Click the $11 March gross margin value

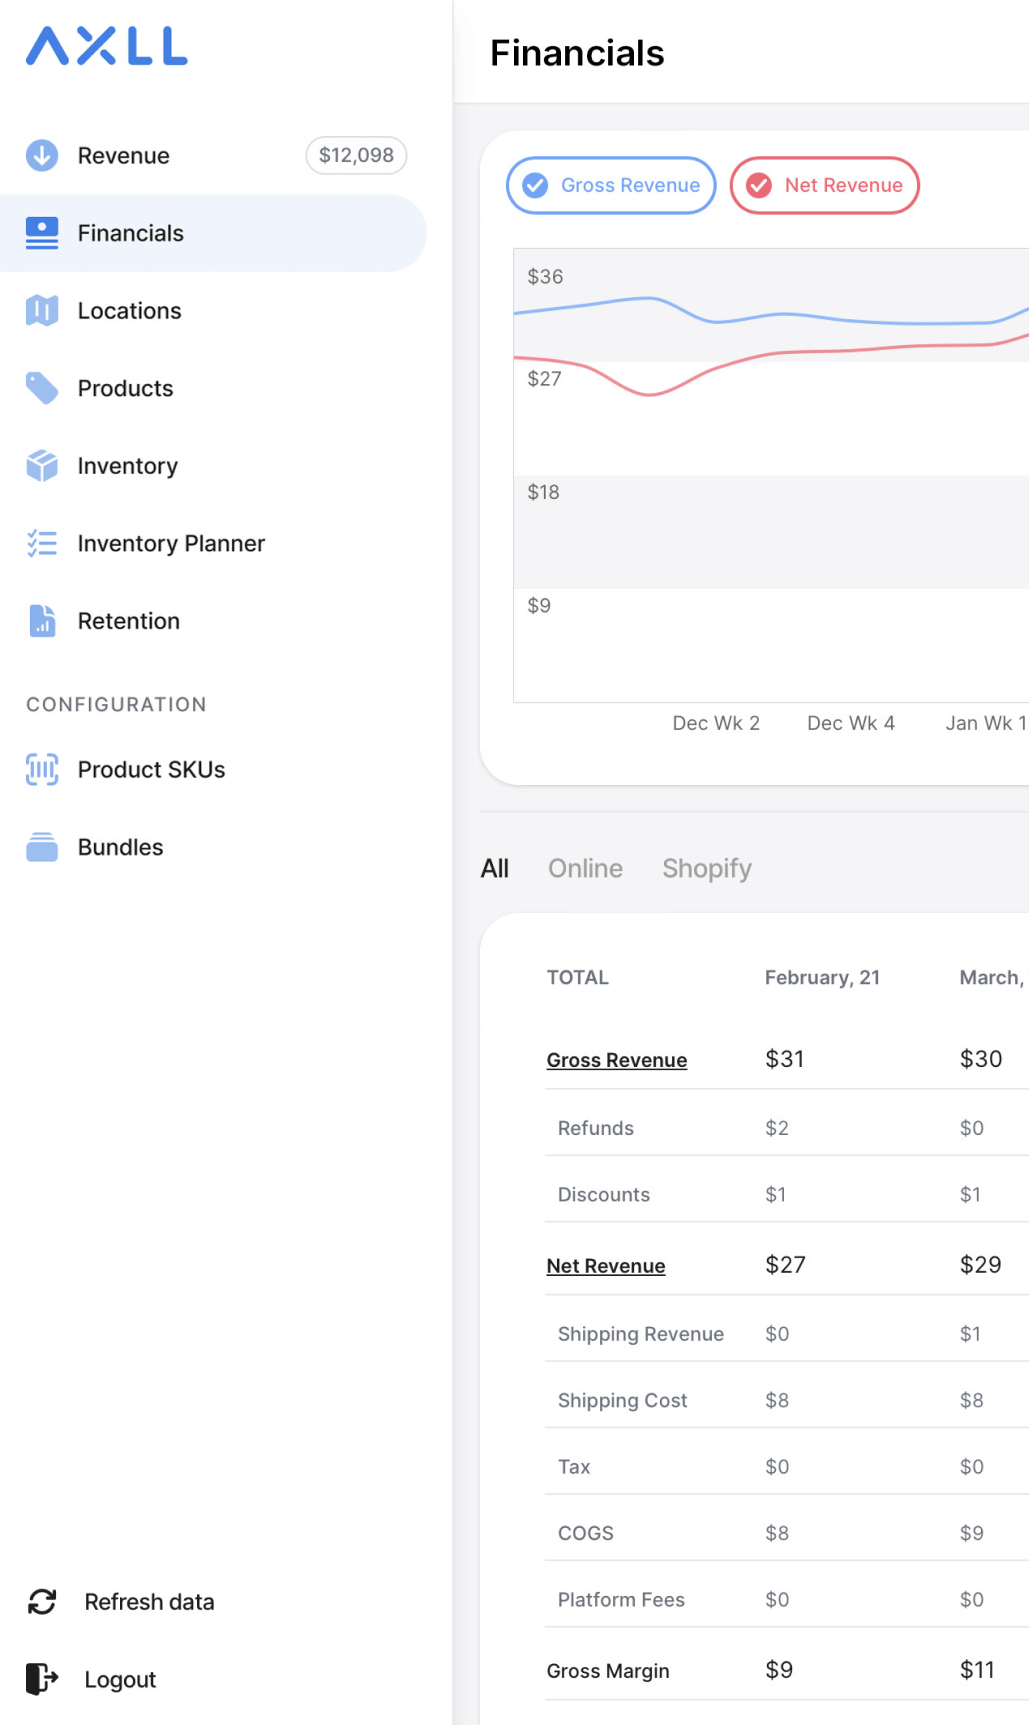(x=977, y=1670)
